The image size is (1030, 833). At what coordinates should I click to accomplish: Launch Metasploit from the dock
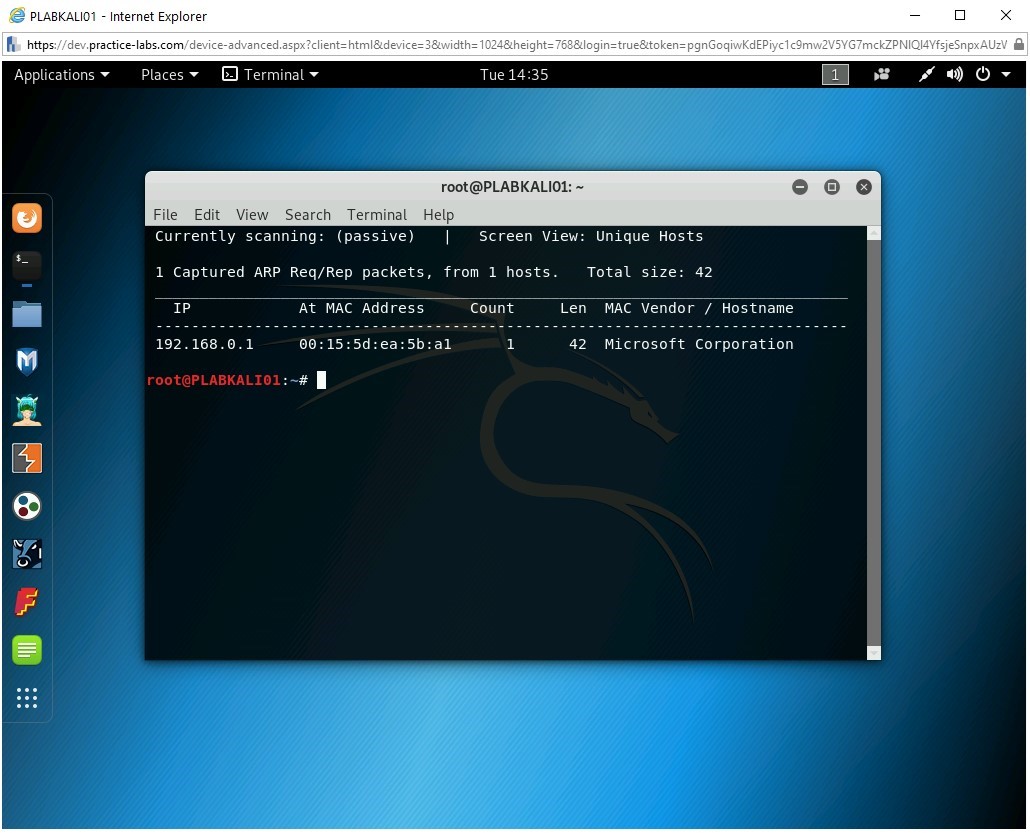[x=27, y=362]
